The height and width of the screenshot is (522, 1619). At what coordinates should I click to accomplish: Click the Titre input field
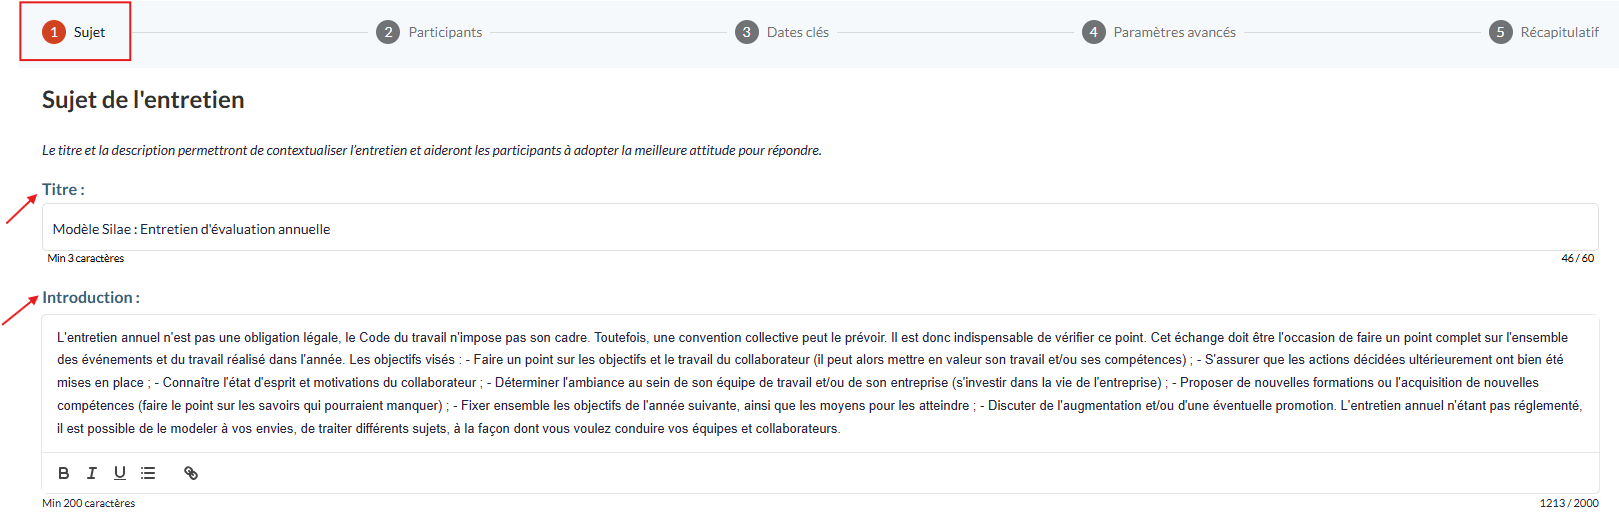820,228
